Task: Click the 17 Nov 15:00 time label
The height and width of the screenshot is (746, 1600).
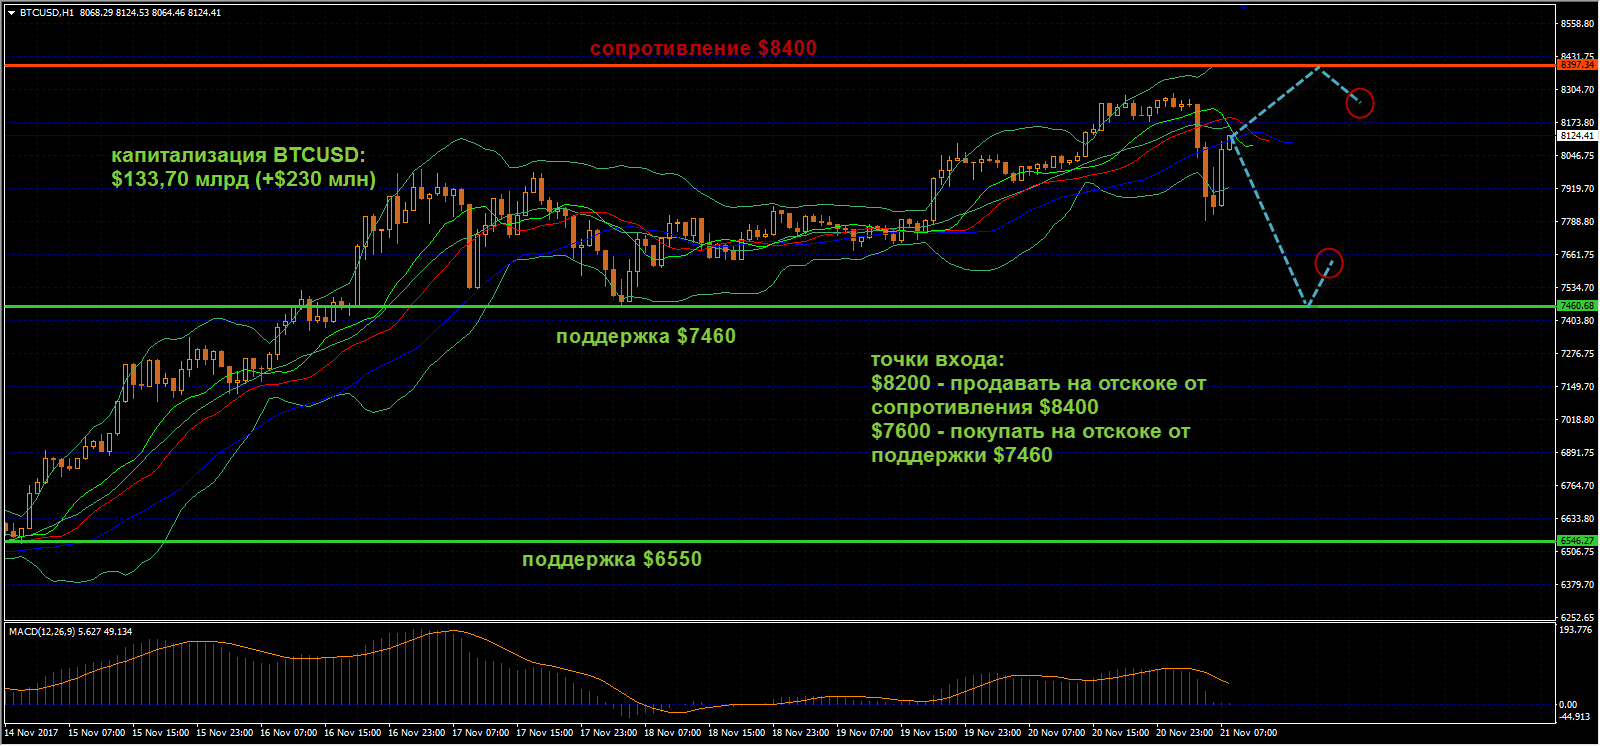Action: (x=544, y=733)
